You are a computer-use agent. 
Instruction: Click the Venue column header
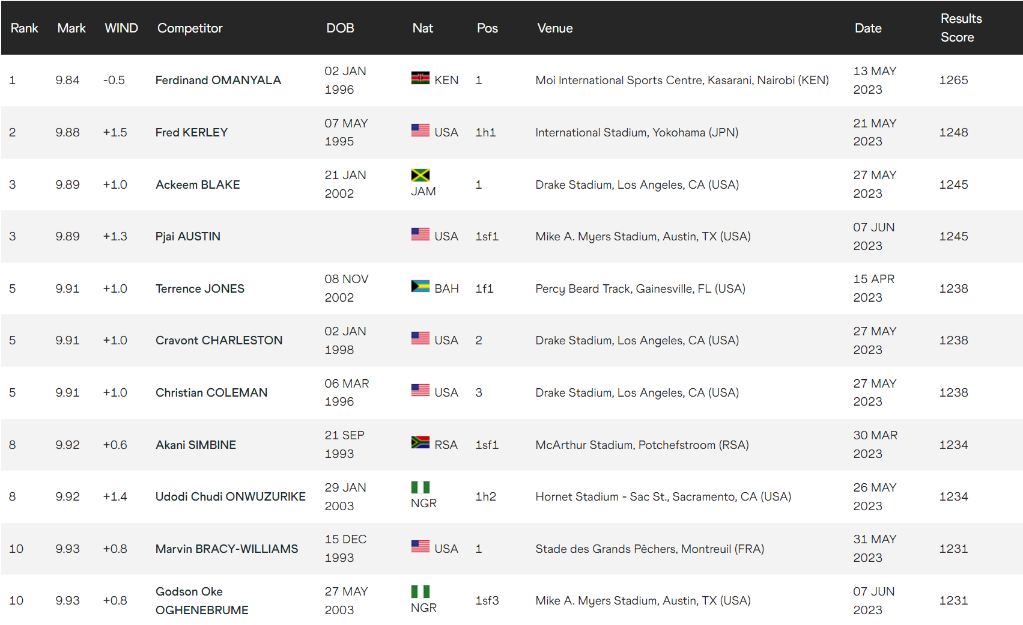(x=555, y=28)
